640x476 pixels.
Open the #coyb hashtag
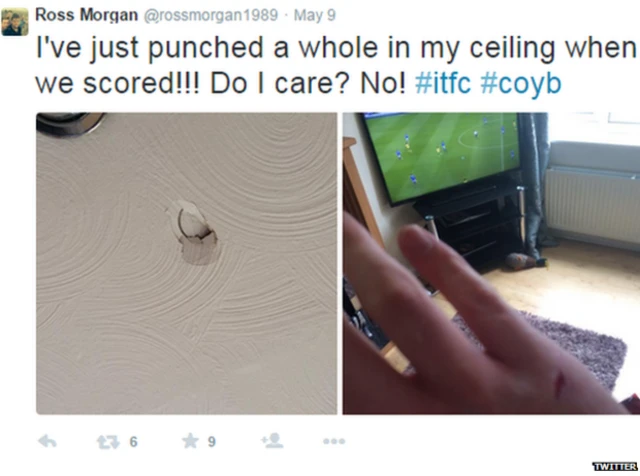pos(521,84)
